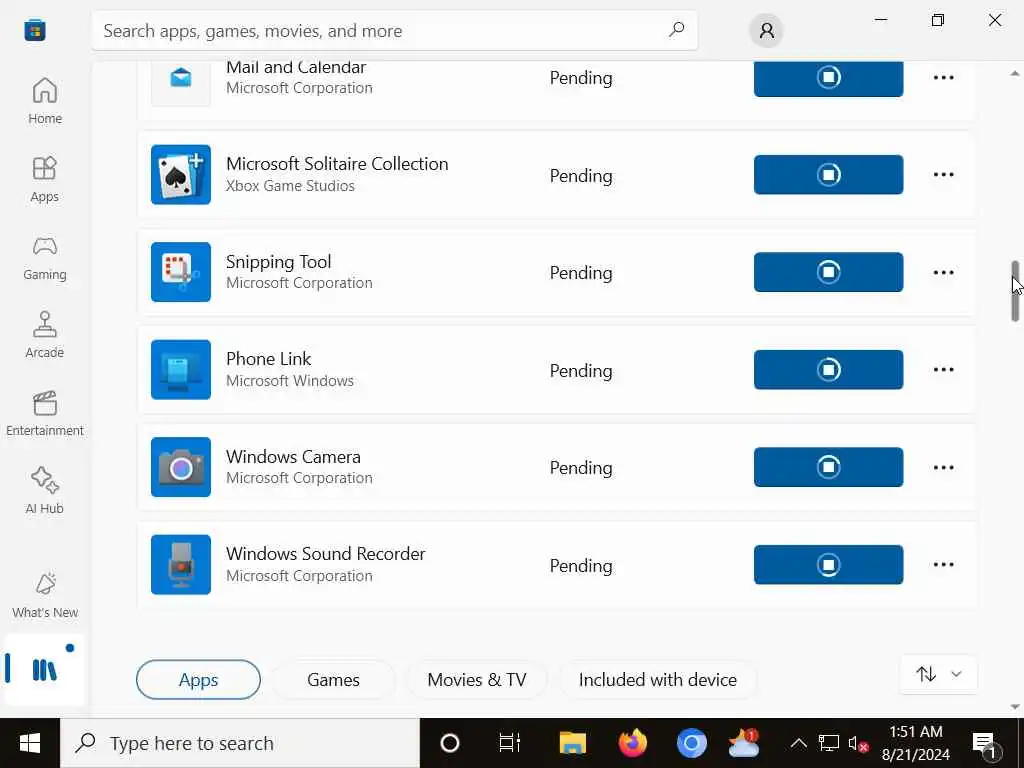The height and width of the screenshot is (768, 1024).
Task: Open the Library icon in sidebar
Action: (x=44, y=669)
